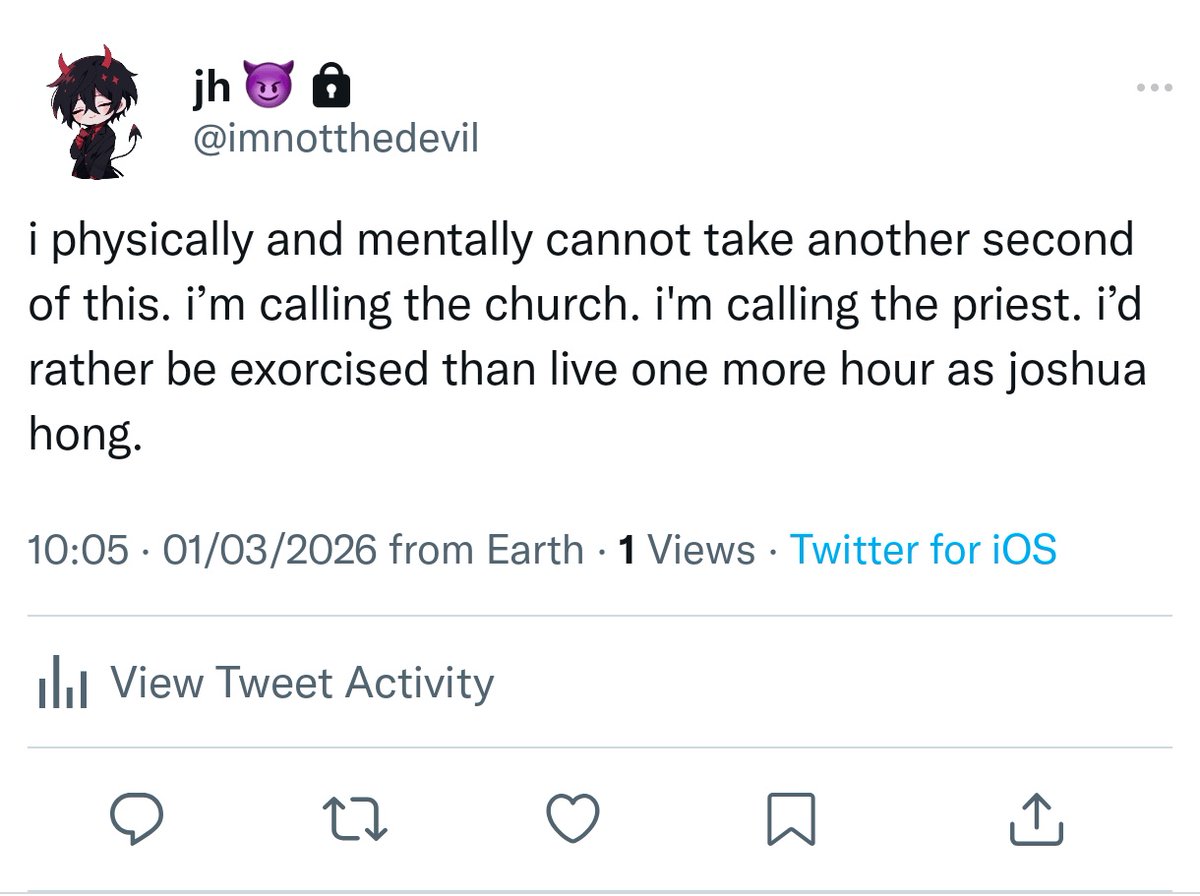
Task: Click the "1 Views" count
Action: click(687, 549)
